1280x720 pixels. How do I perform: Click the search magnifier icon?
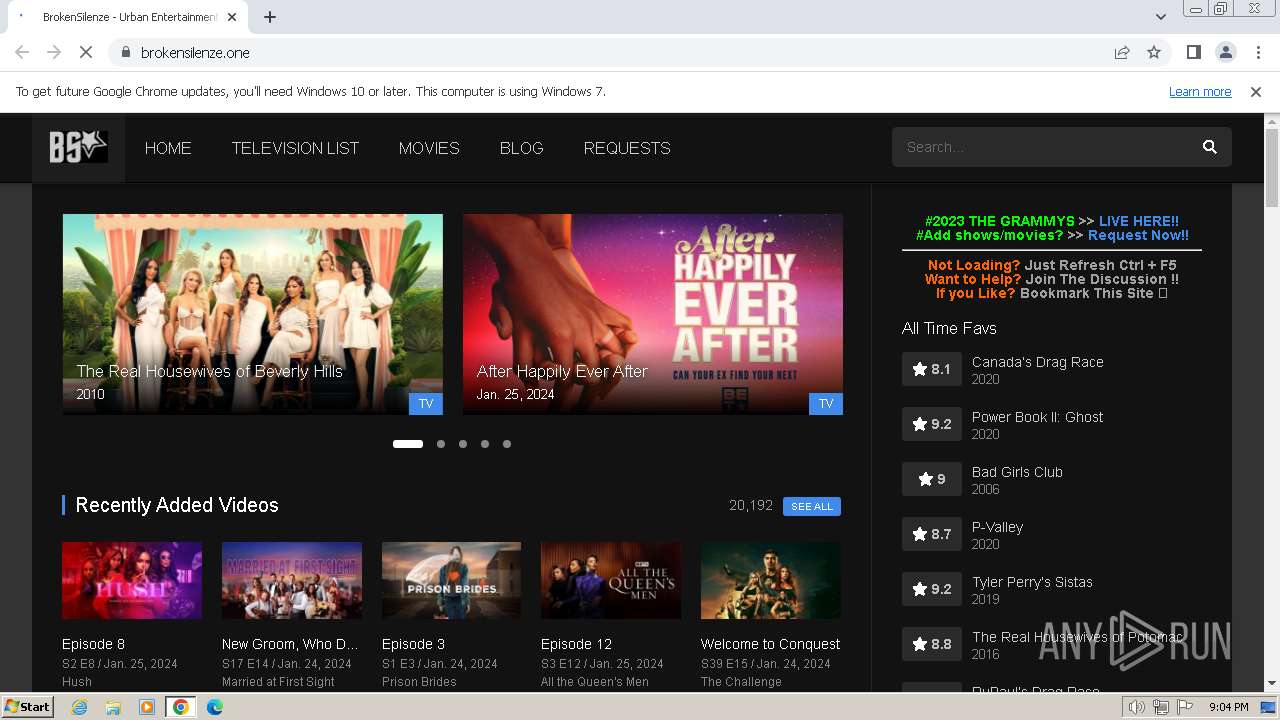click(1209, 147)
